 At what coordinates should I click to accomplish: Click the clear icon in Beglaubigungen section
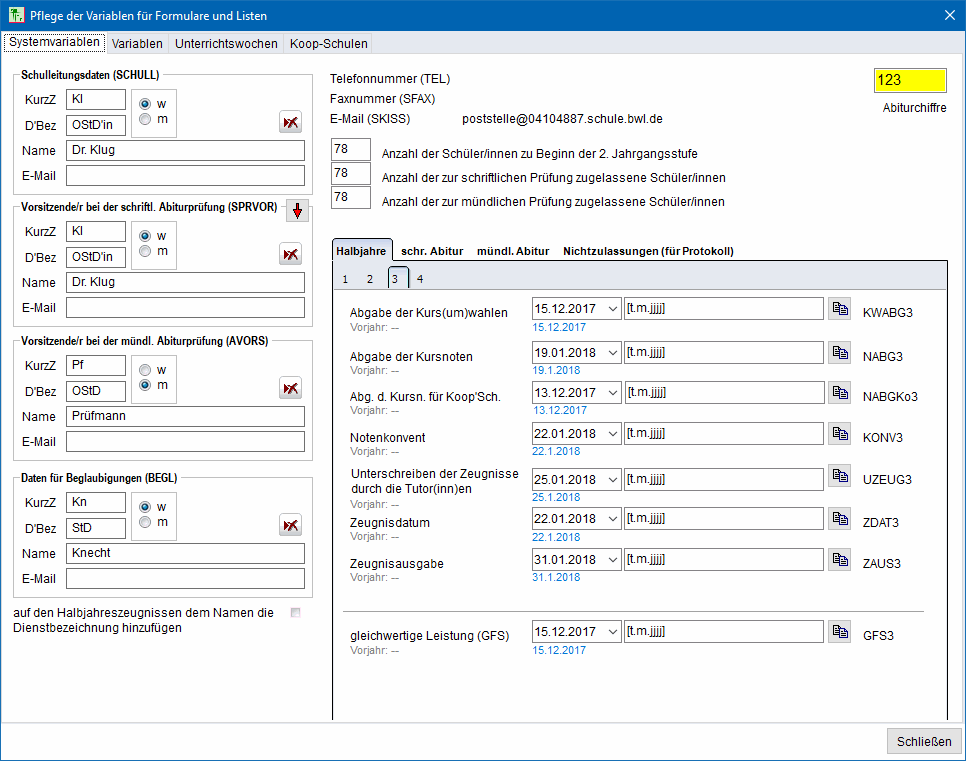[290, 525]
